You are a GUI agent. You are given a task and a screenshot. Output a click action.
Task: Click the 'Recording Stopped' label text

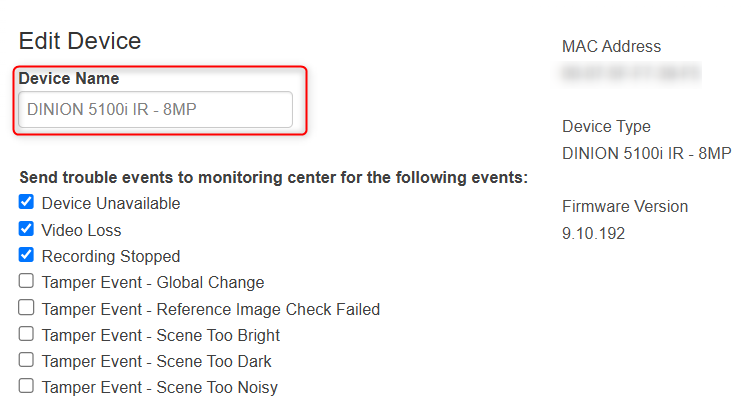[x=111, y=256]
